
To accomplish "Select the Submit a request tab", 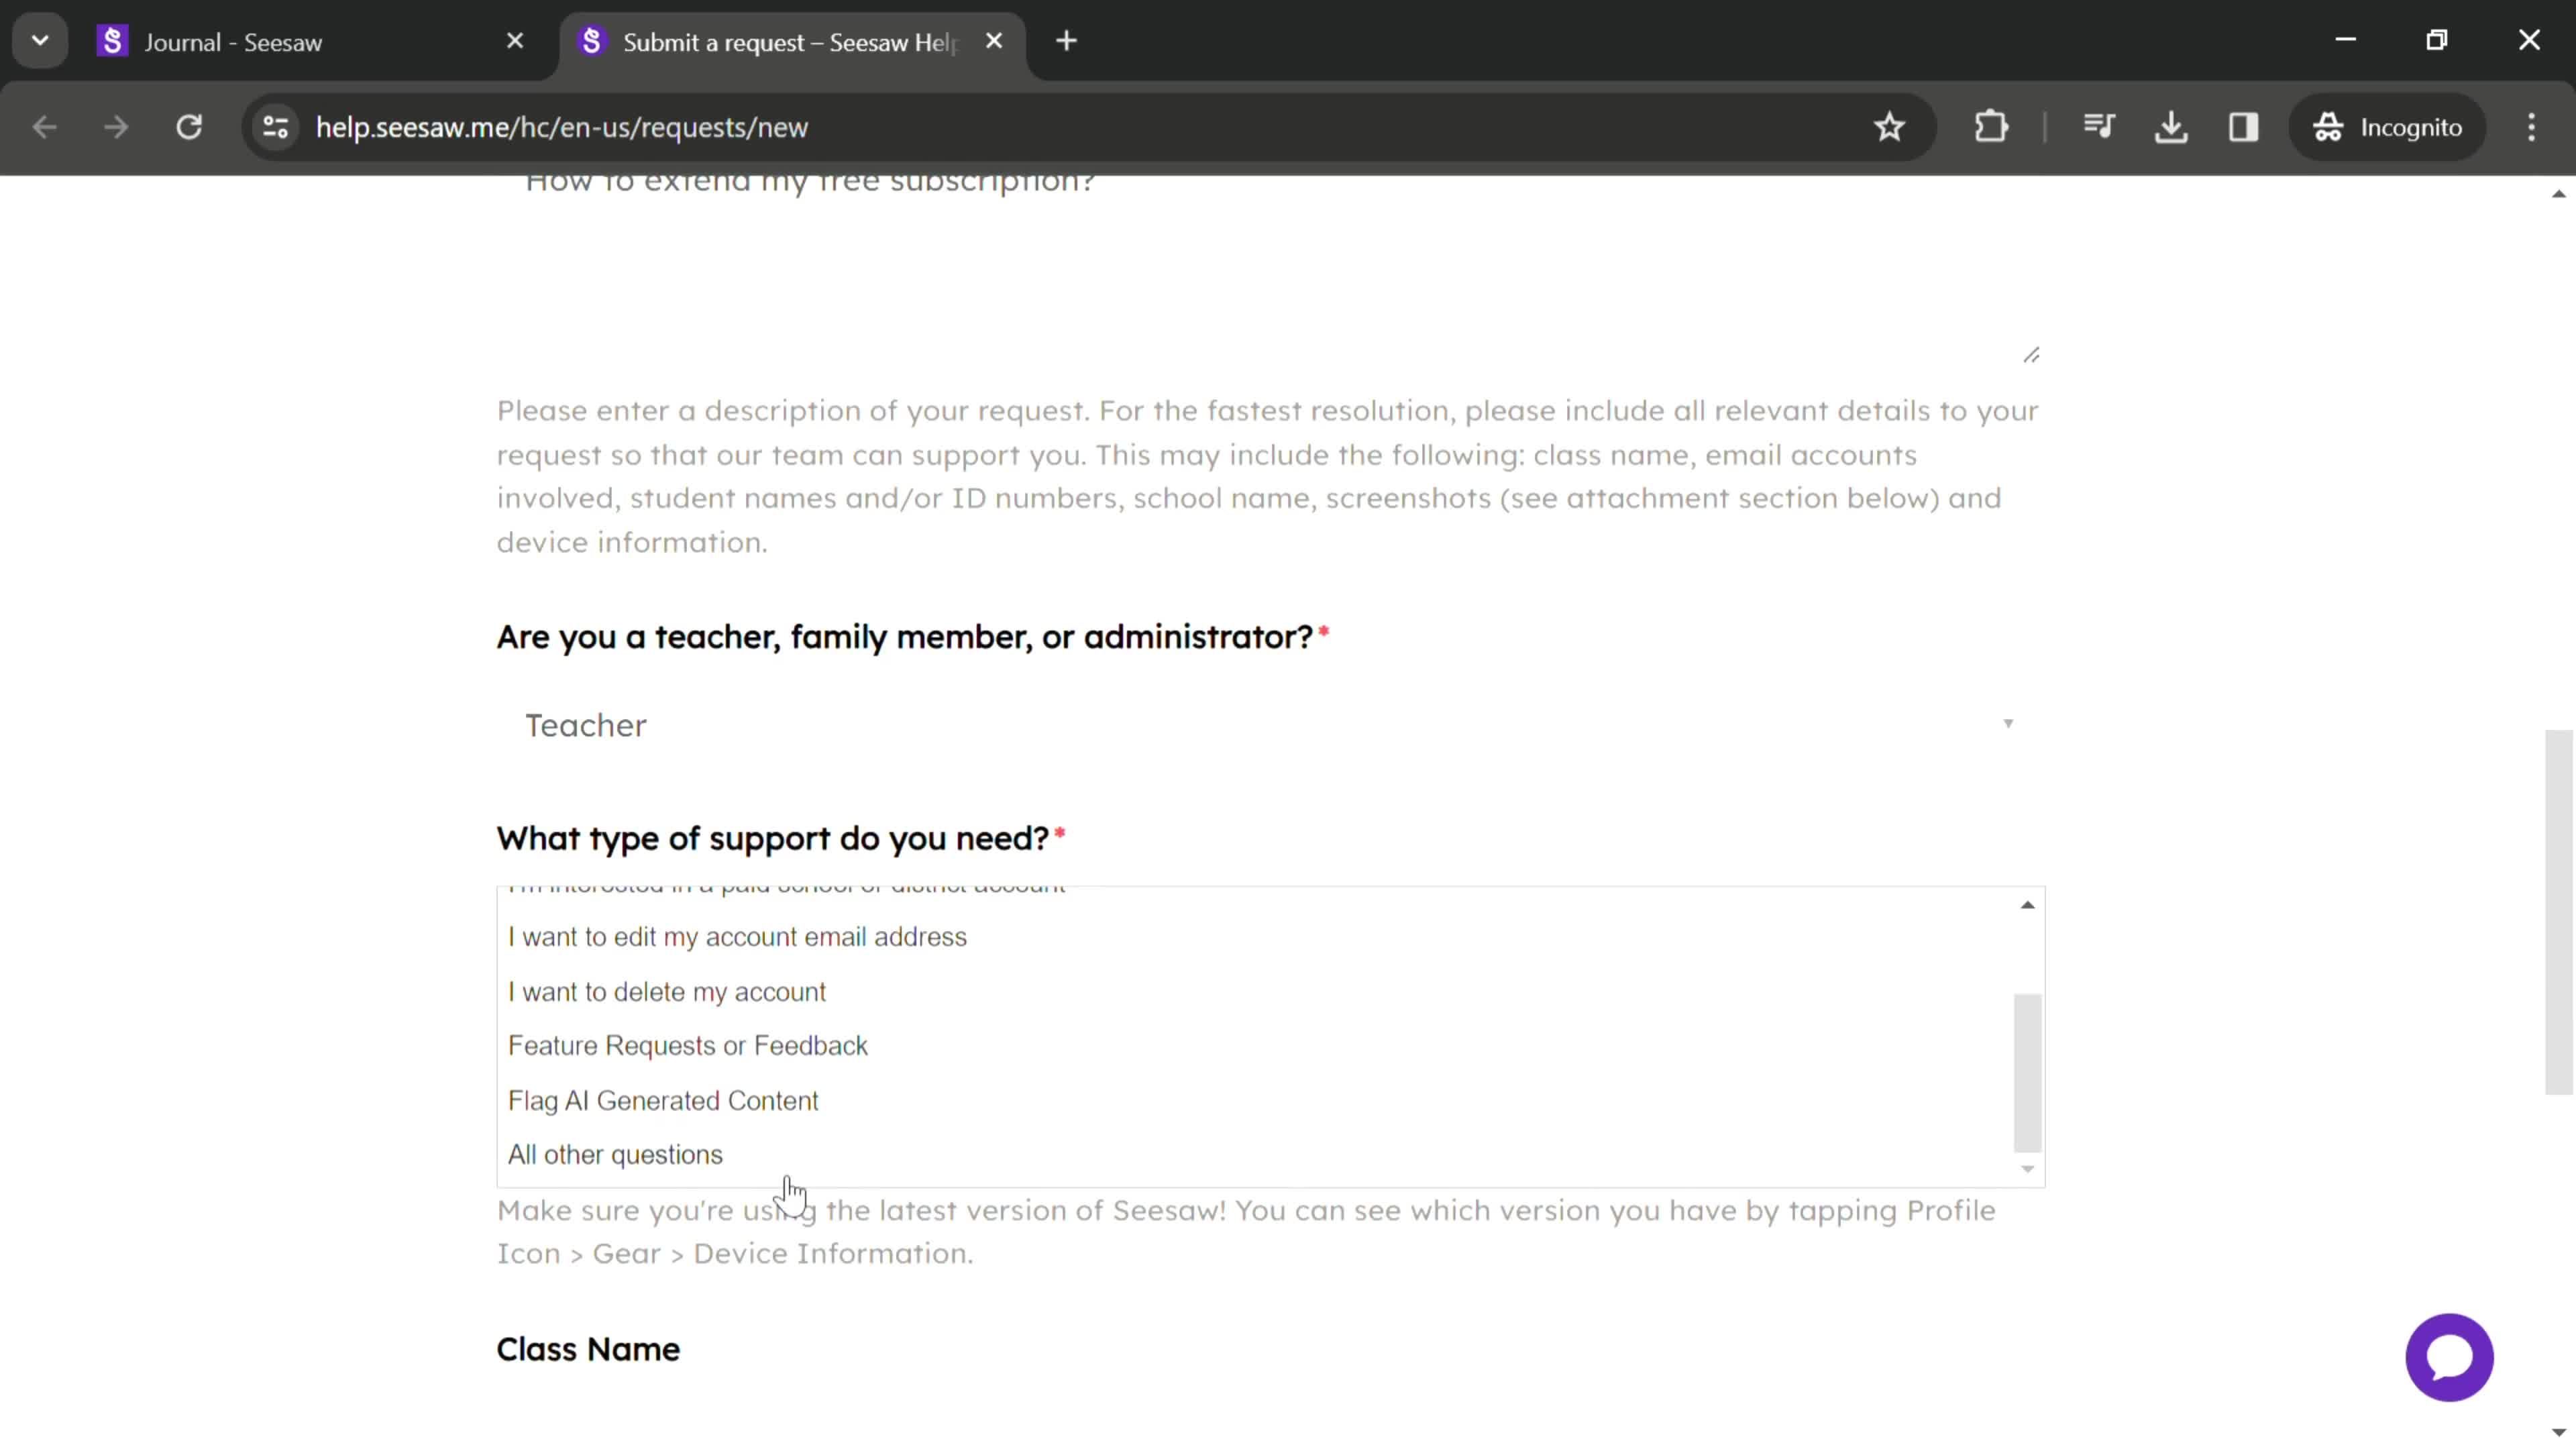I will (x=790, y=41).
